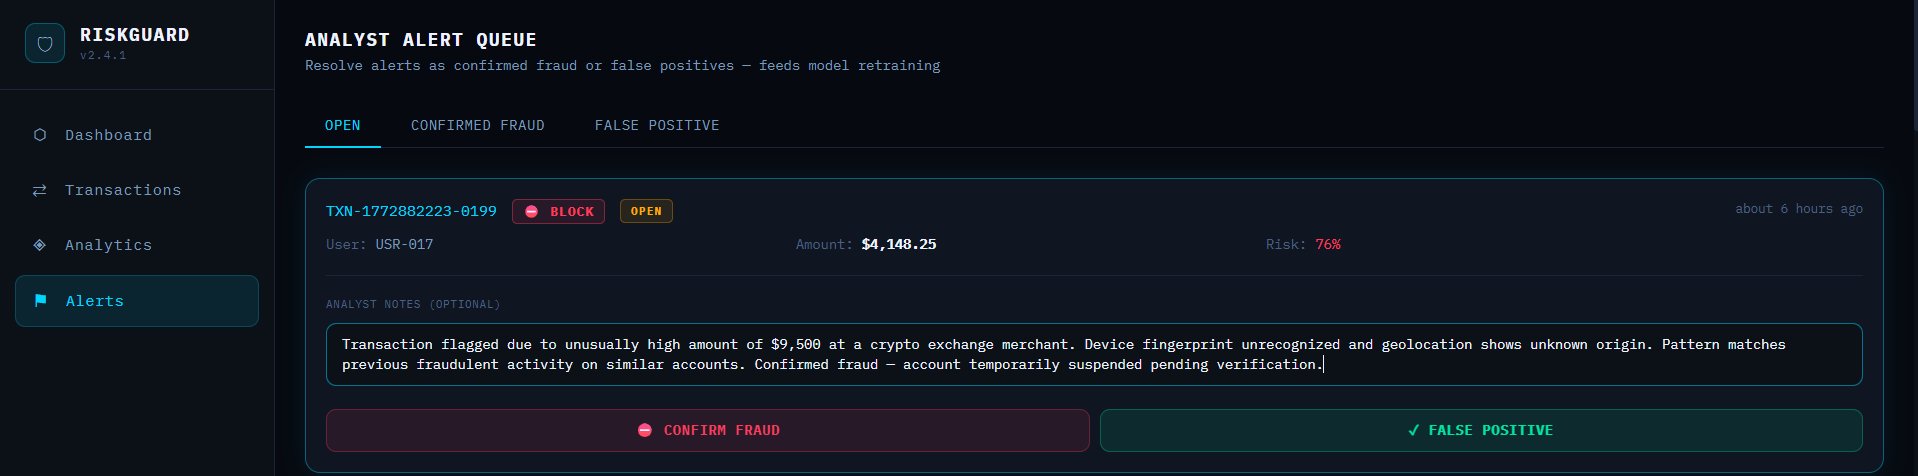Click into the analyst notes text field
Image resolution: width=1918 pixels, height=476 pixels.
[1093, 354]
